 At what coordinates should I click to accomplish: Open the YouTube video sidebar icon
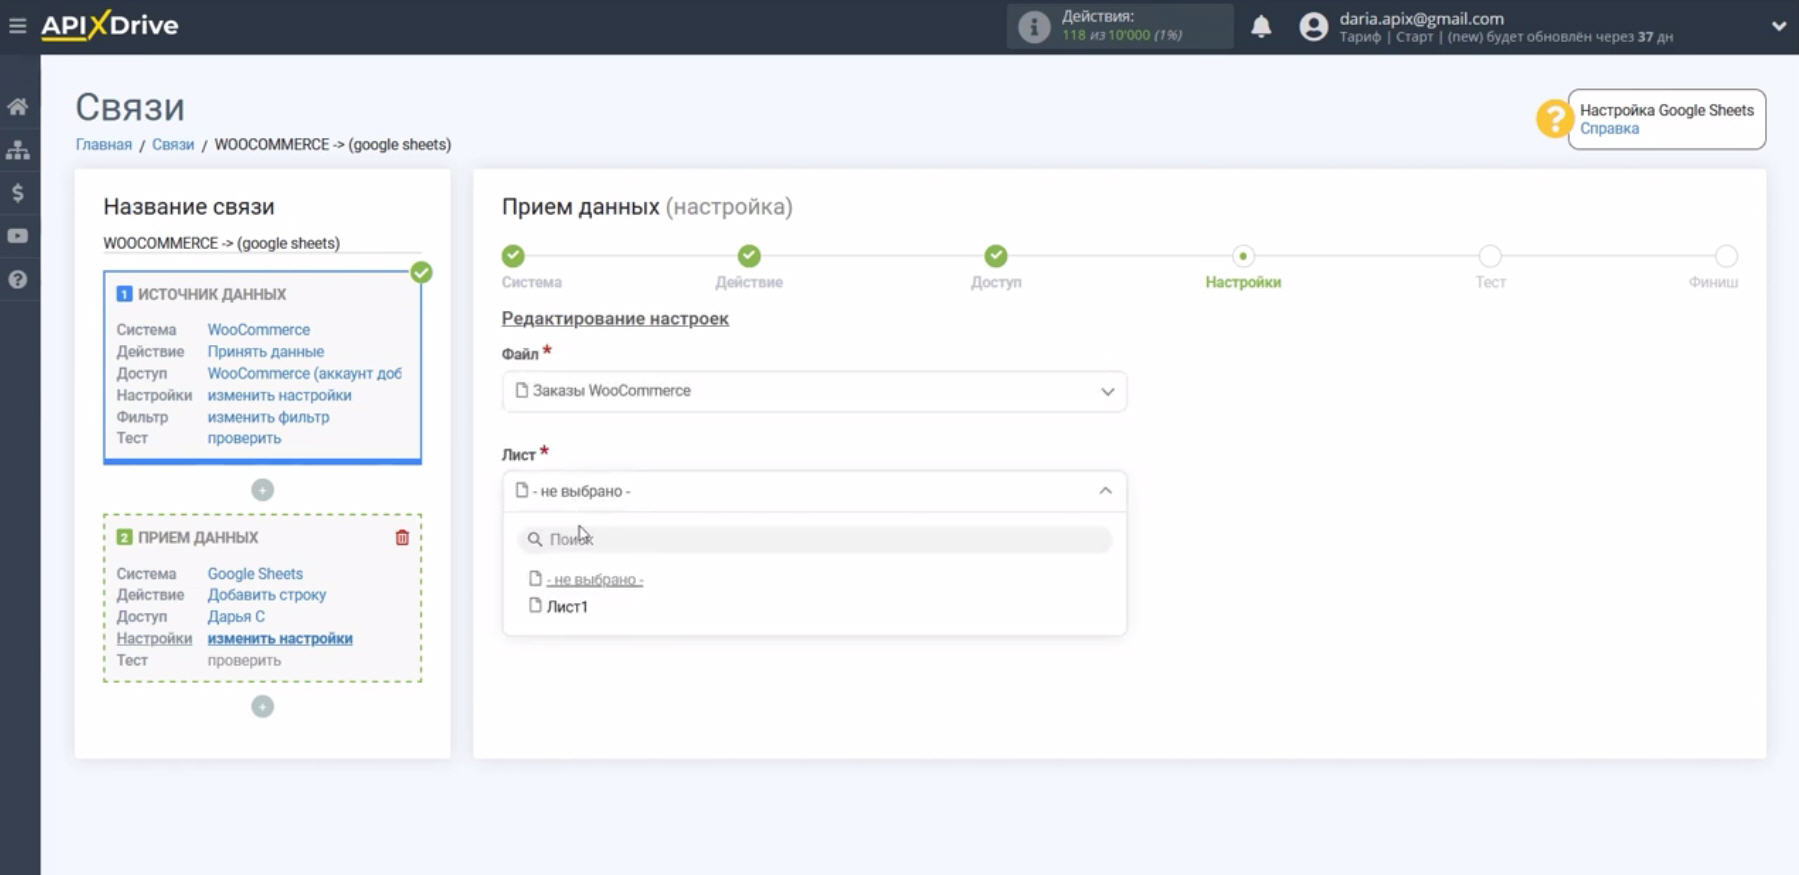18,236
